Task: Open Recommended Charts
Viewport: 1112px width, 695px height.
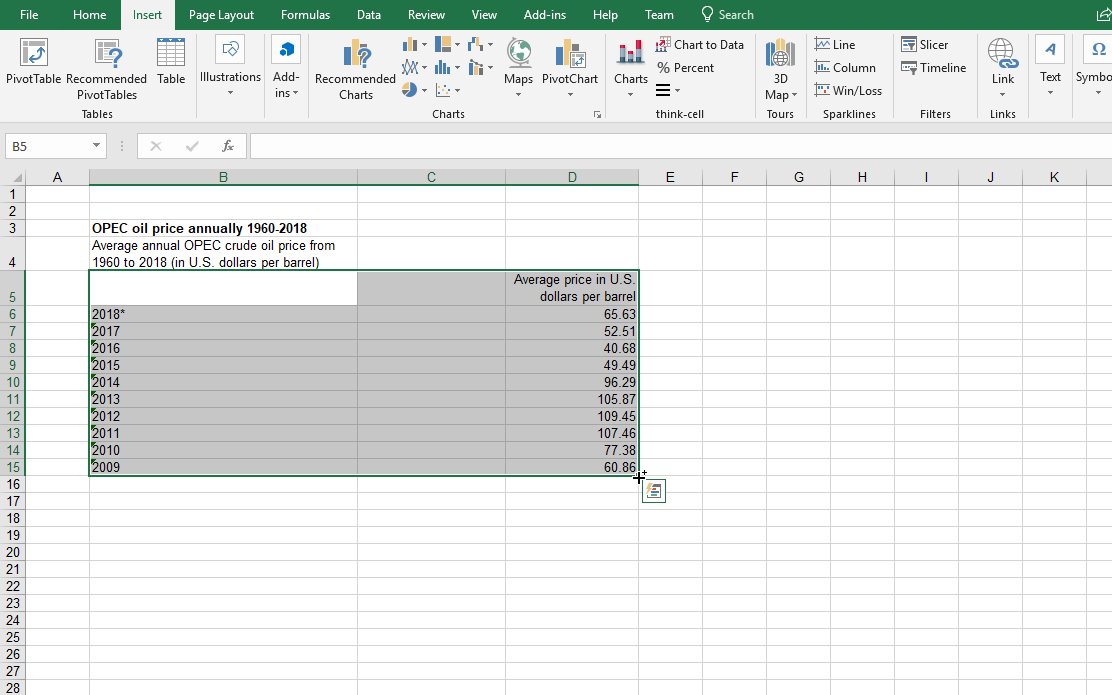Action: click(355, 70)
